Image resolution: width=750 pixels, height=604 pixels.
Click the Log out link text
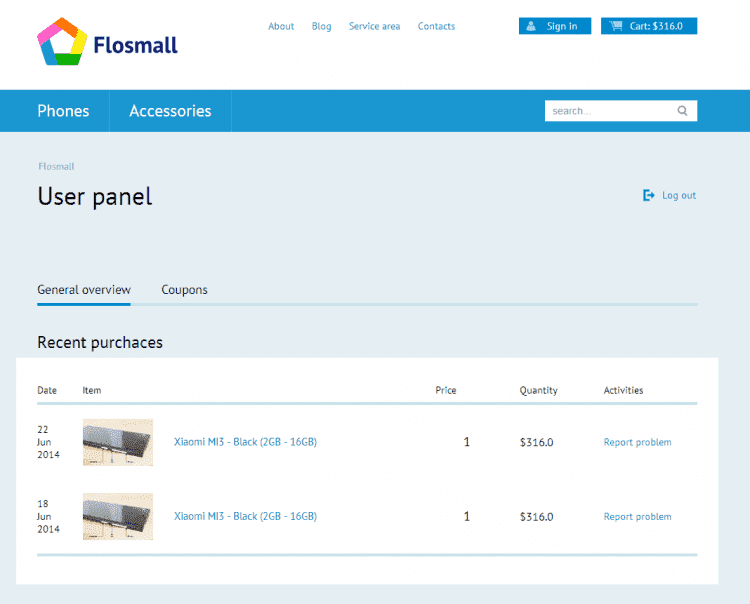(679, 195)
